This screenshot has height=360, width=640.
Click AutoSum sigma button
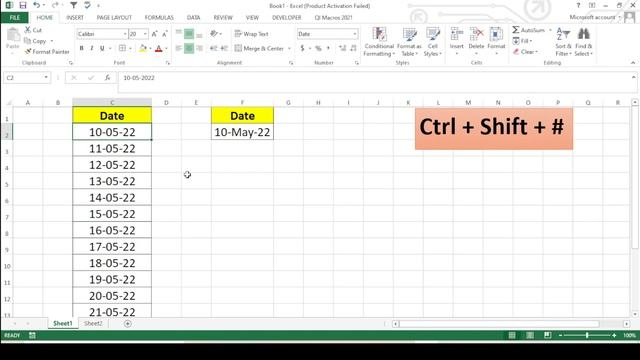tap(529, 30)
